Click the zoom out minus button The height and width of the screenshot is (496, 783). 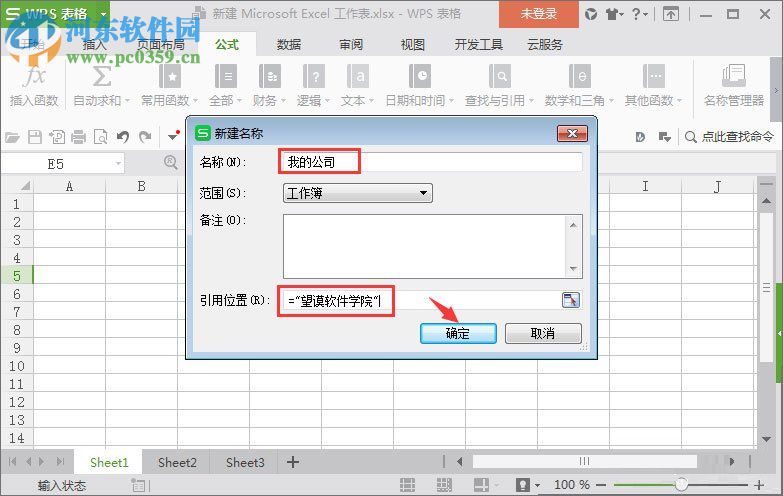pos(601,485)
